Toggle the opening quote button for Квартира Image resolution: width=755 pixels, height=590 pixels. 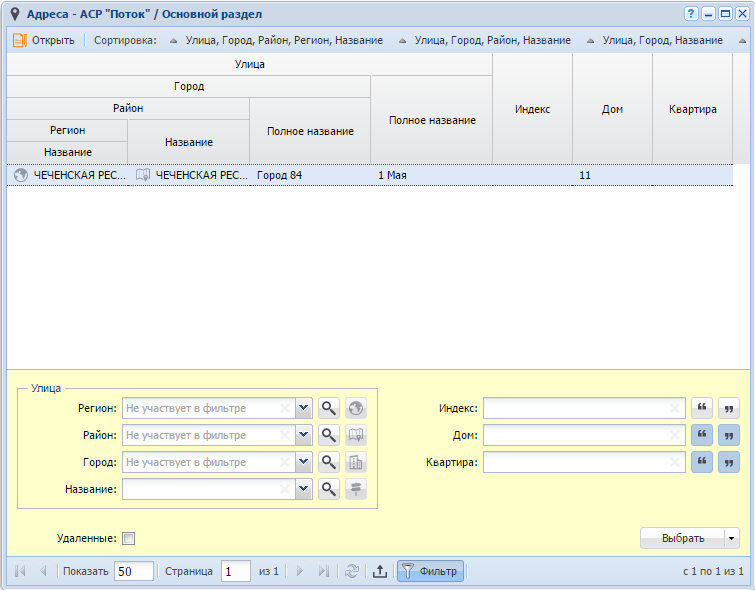(702, 462)
